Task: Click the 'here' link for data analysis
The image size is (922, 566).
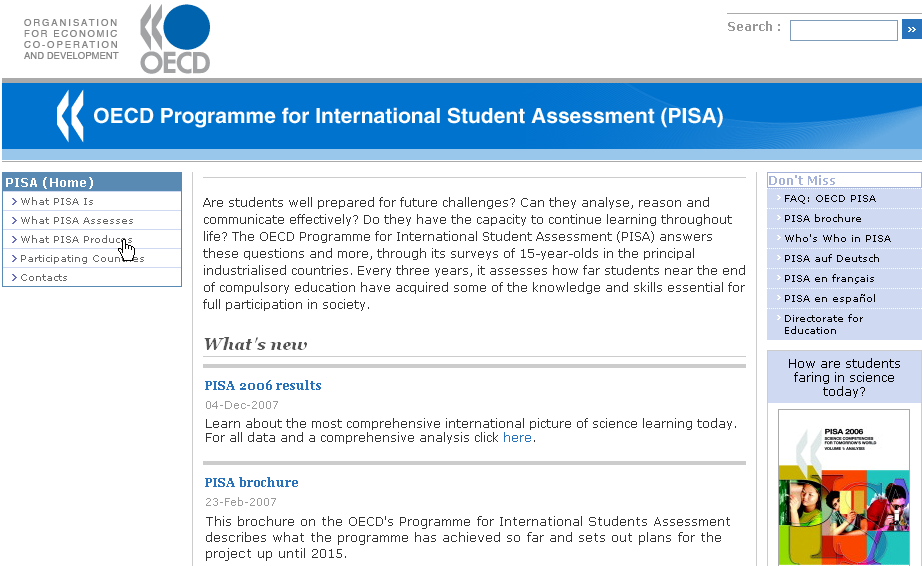Action: [x=517, y=438]
